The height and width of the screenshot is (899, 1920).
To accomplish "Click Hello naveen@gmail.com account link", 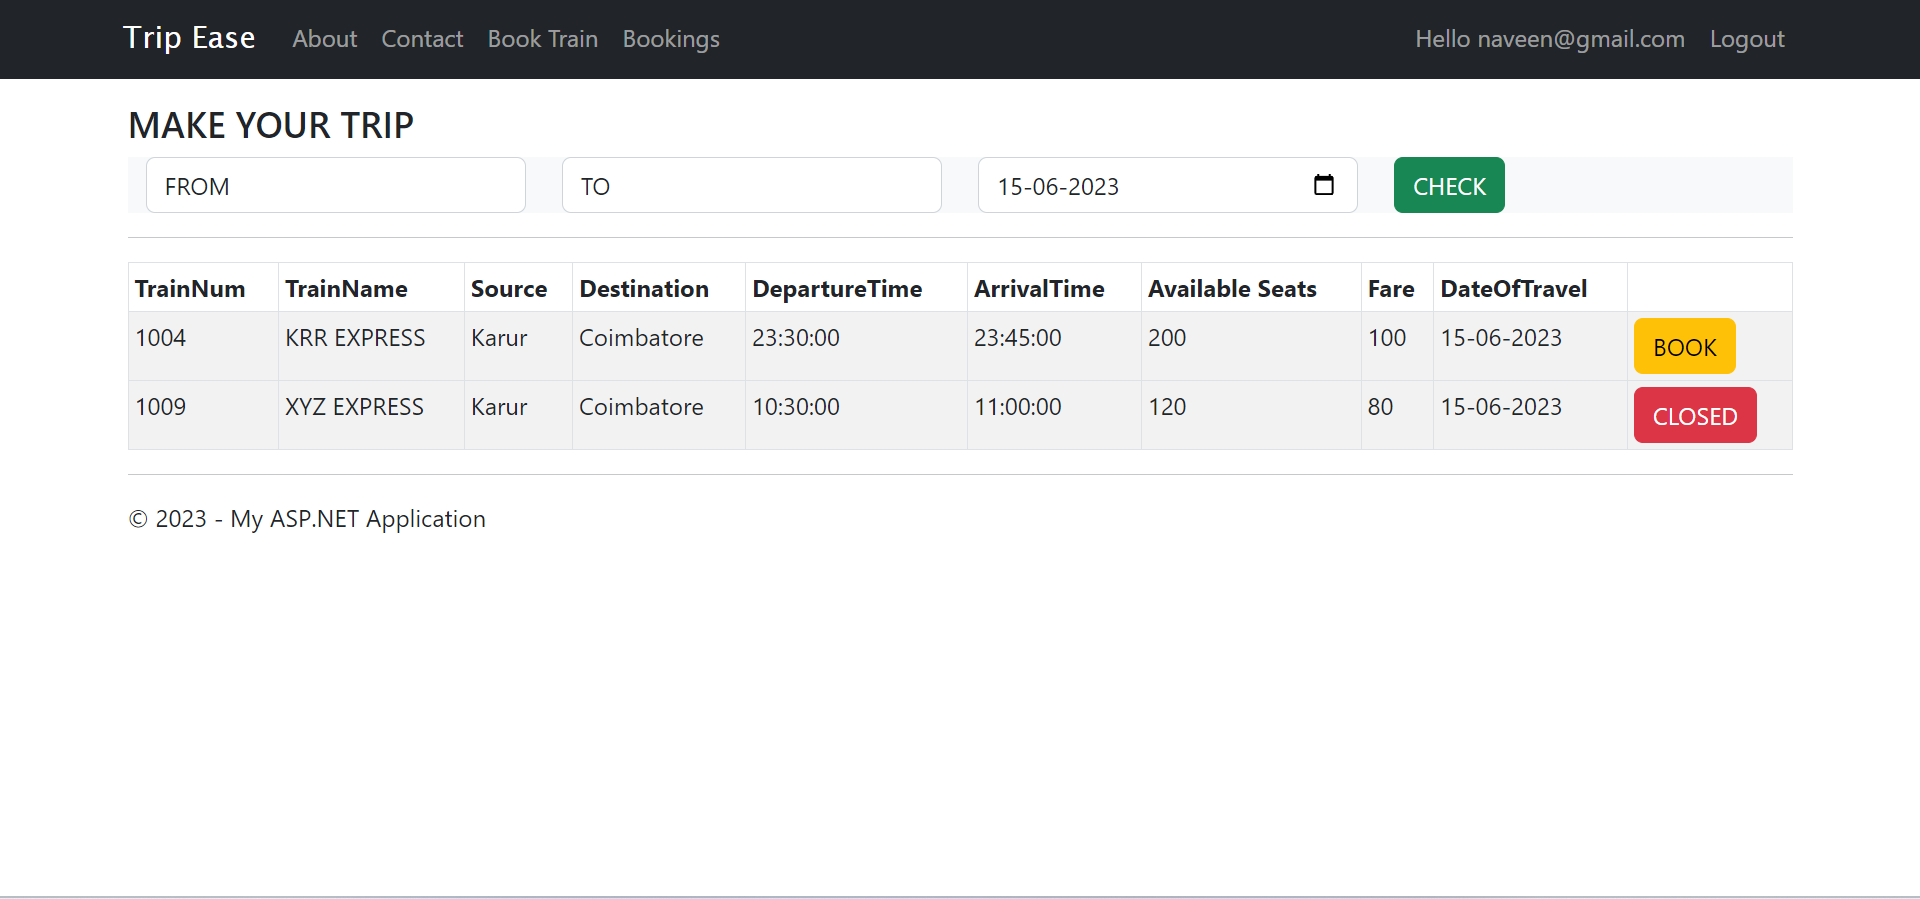I will point(1550,39).
